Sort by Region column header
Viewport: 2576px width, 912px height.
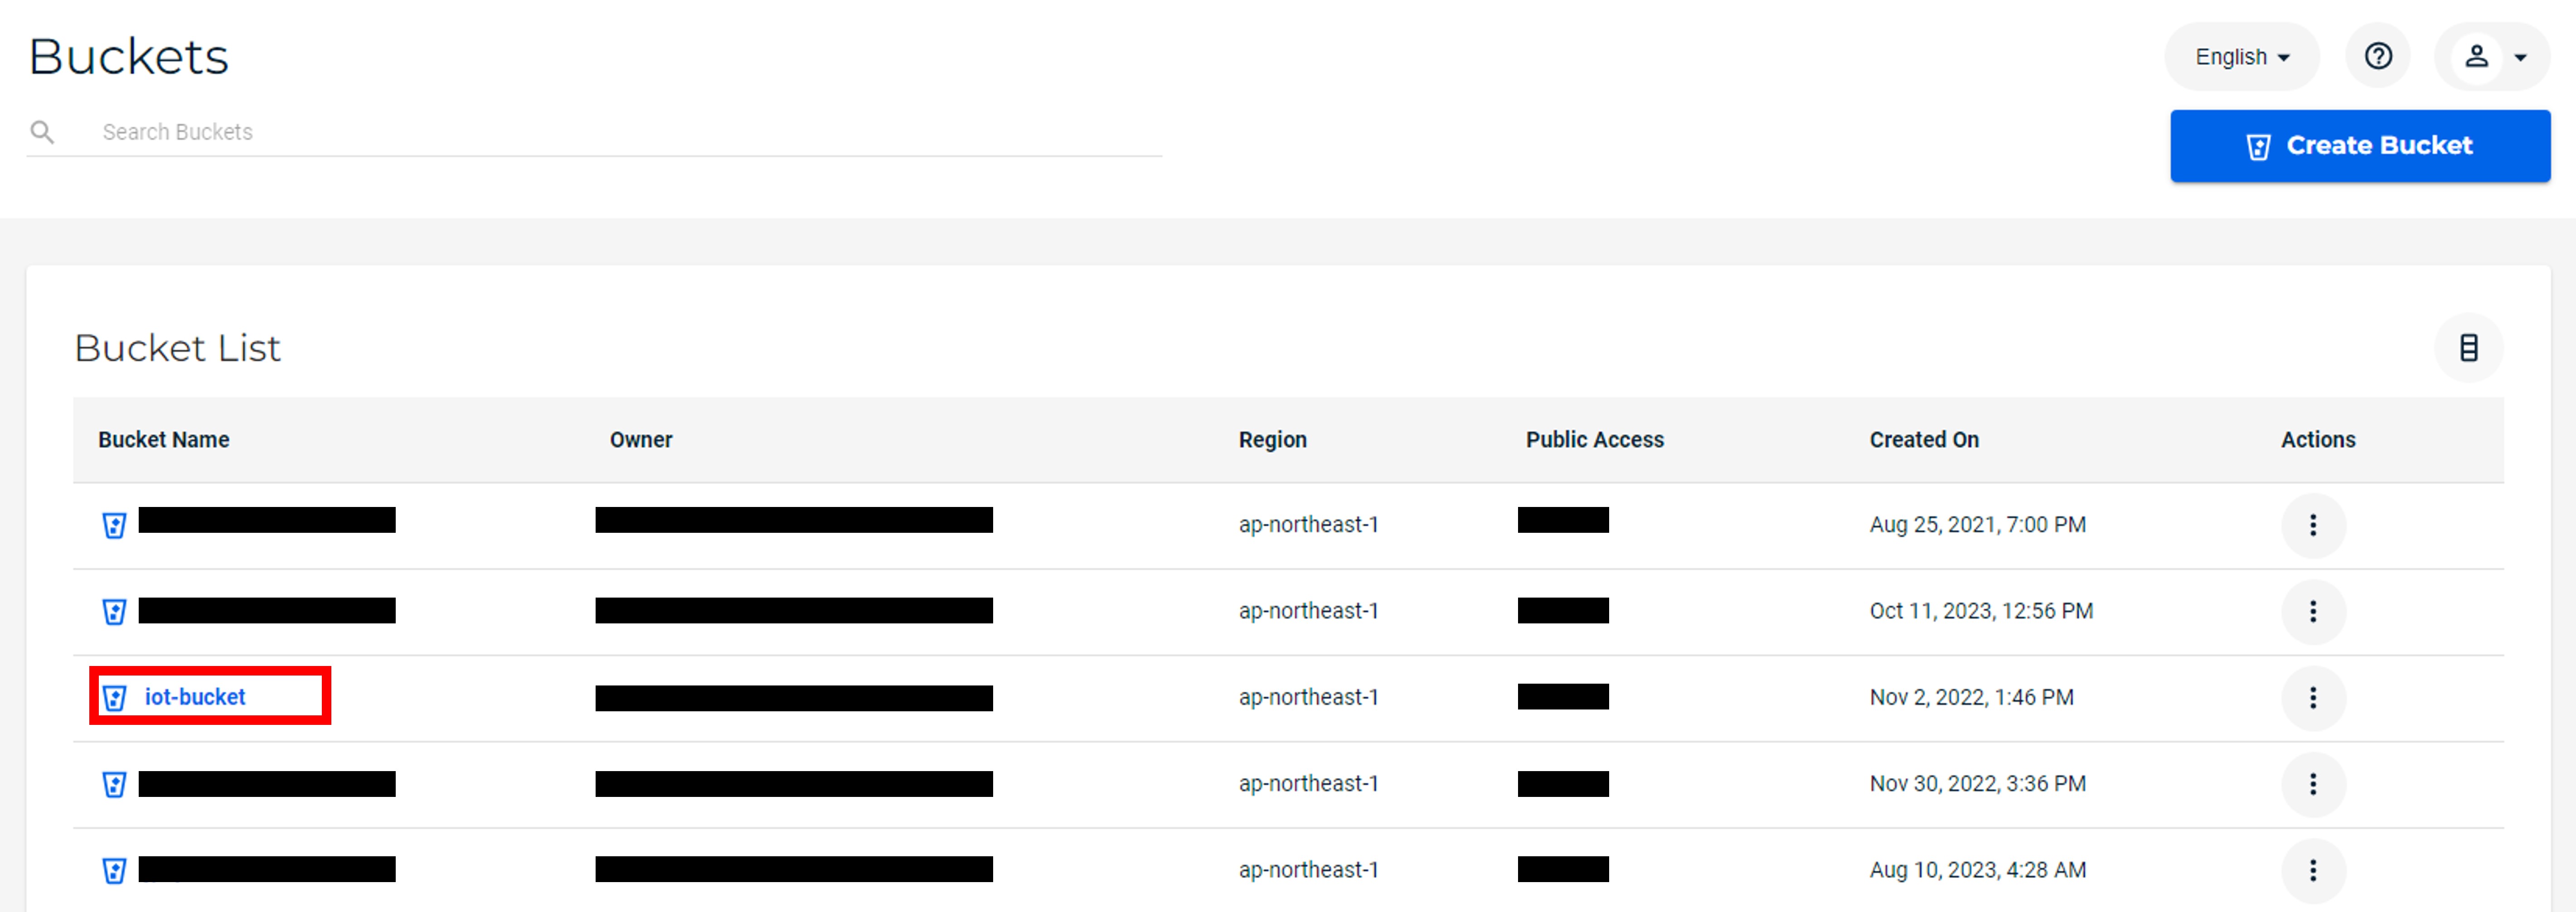pos(1272,440)
